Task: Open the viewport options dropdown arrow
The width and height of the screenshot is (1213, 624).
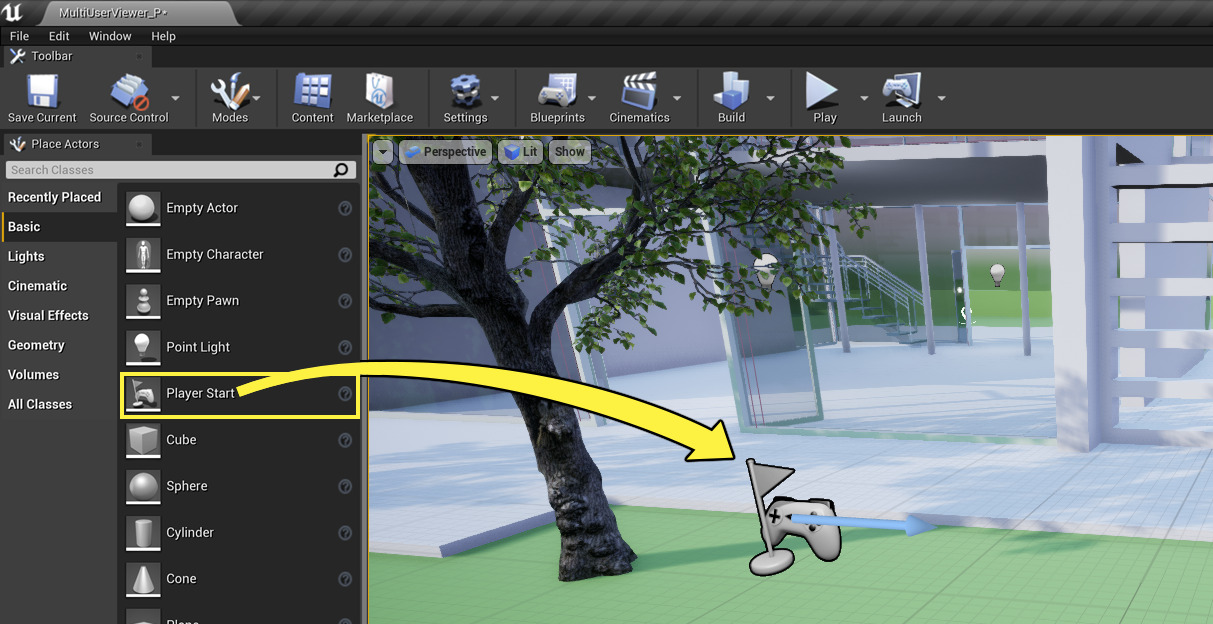Action: (383, 152)
